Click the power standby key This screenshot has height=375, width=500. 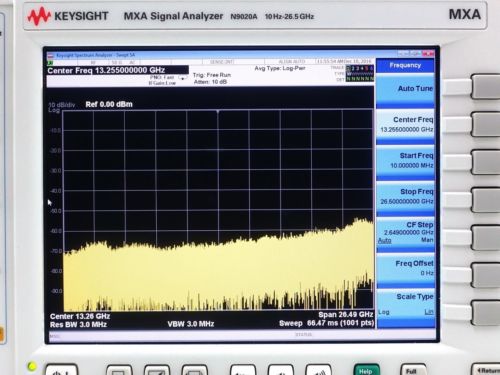[62, 370]
